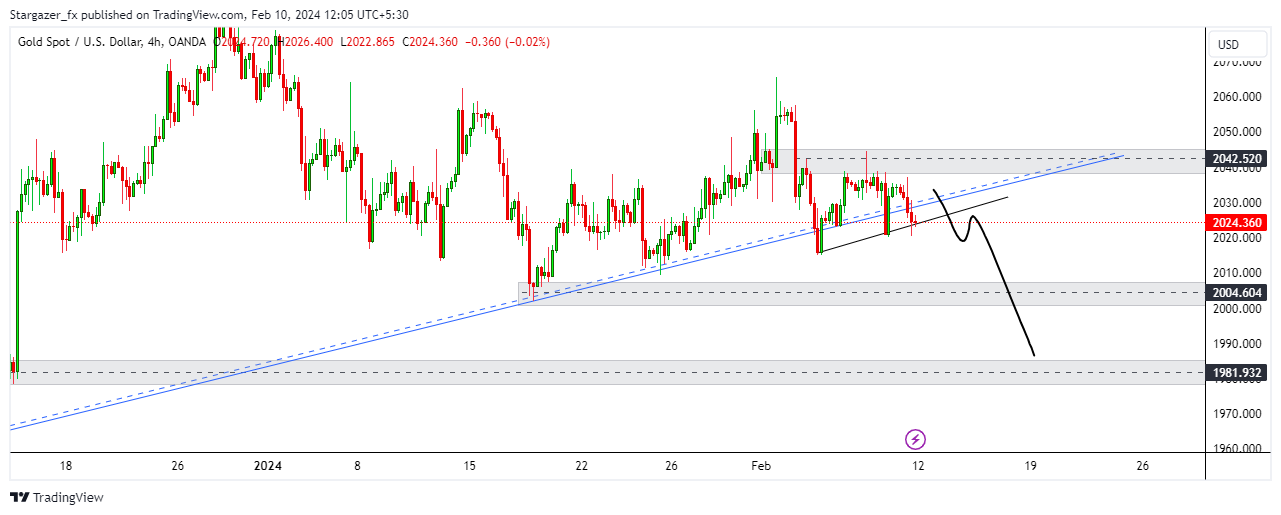Viewport: 1281px width, 515px height.
Task: Click the 1970.000 price axis label
Action: point(1239,413)
